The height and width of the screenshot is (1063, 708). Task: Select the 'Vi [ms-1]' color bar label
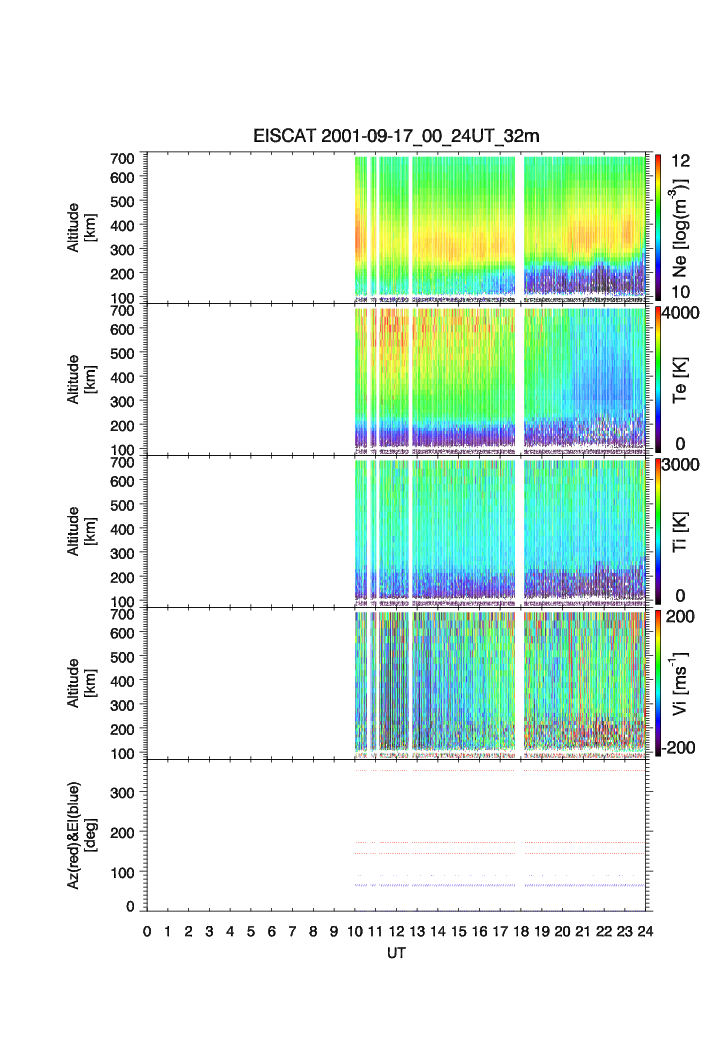[x=682, y=682]
